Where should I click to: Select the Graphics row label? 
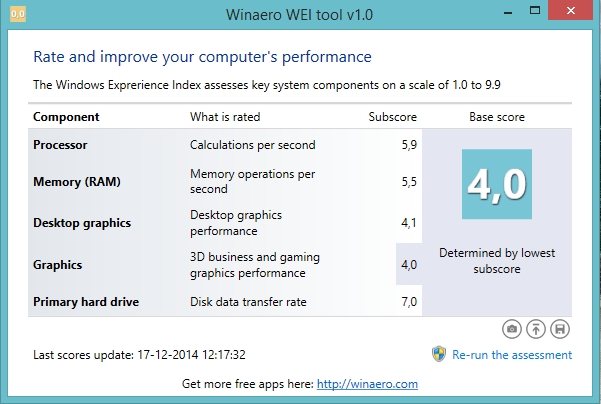57,265
